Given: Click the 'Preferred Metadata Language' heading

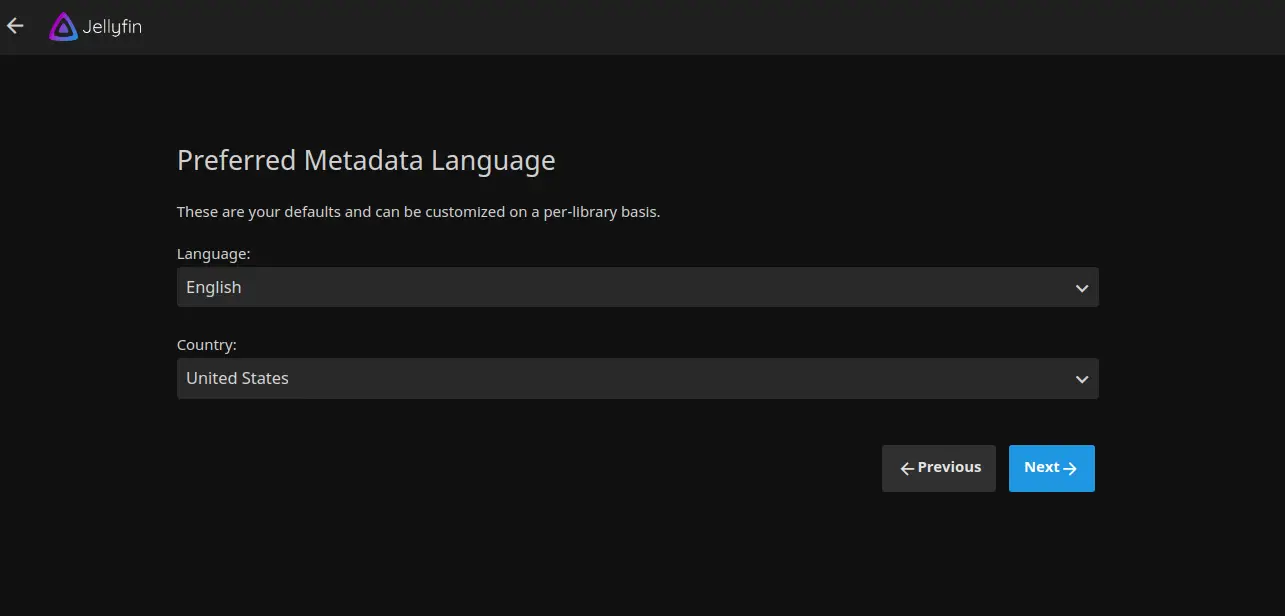Looking at the screenshot, I should coord(366,160).
